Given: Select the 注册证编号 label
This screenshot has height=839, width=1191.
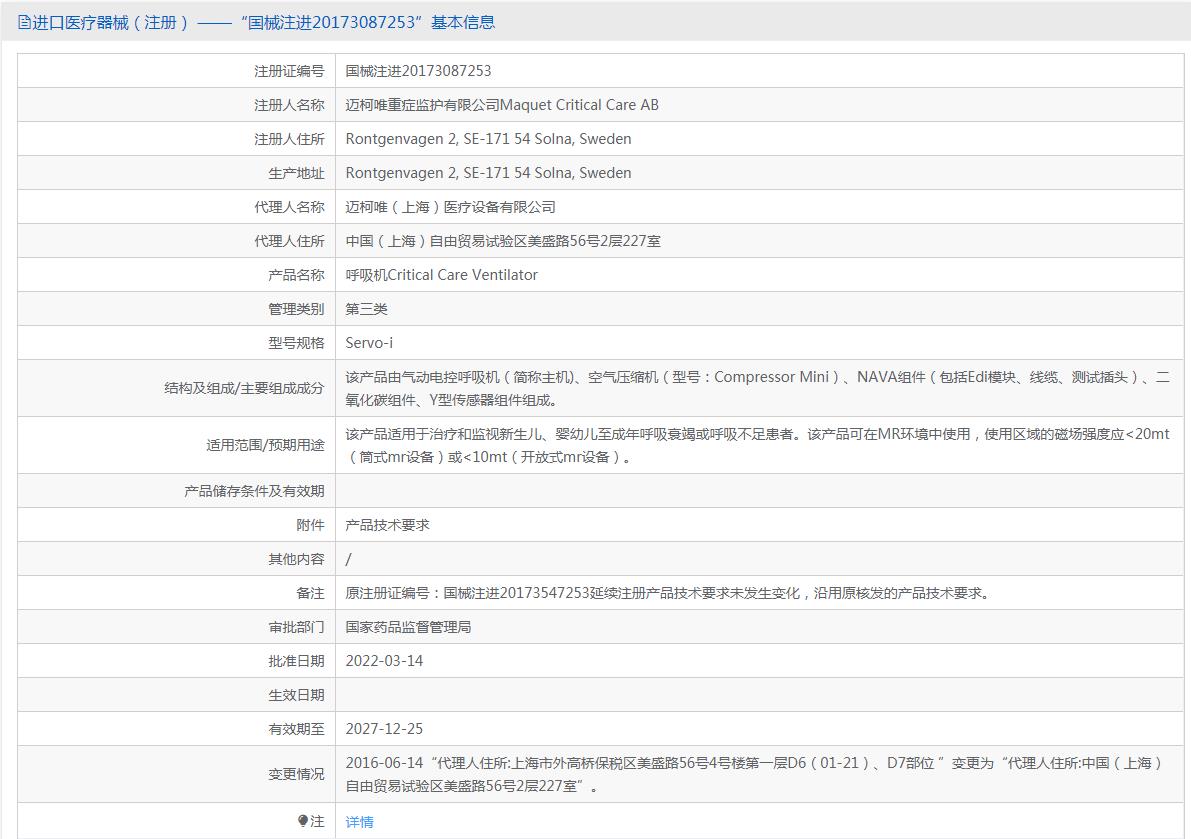Looking at the screenshot, I should [x=289, y=71].
